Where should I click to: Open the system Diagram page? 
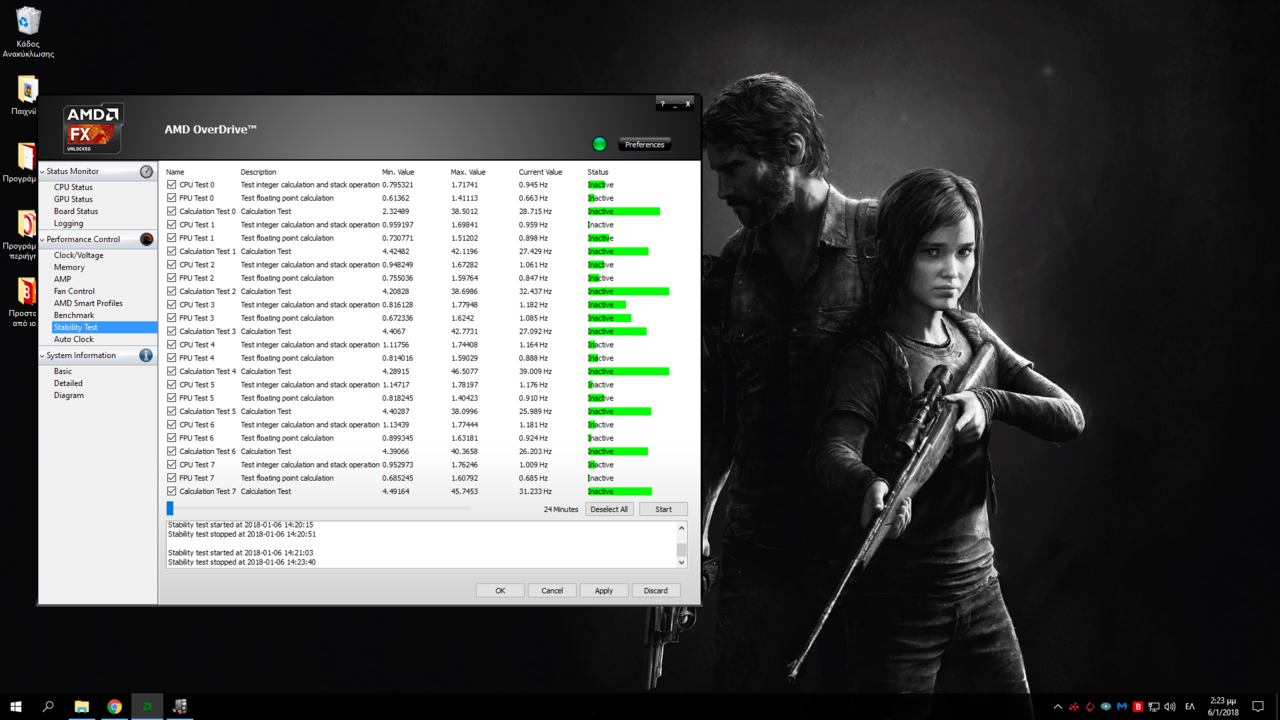(69, 395)
